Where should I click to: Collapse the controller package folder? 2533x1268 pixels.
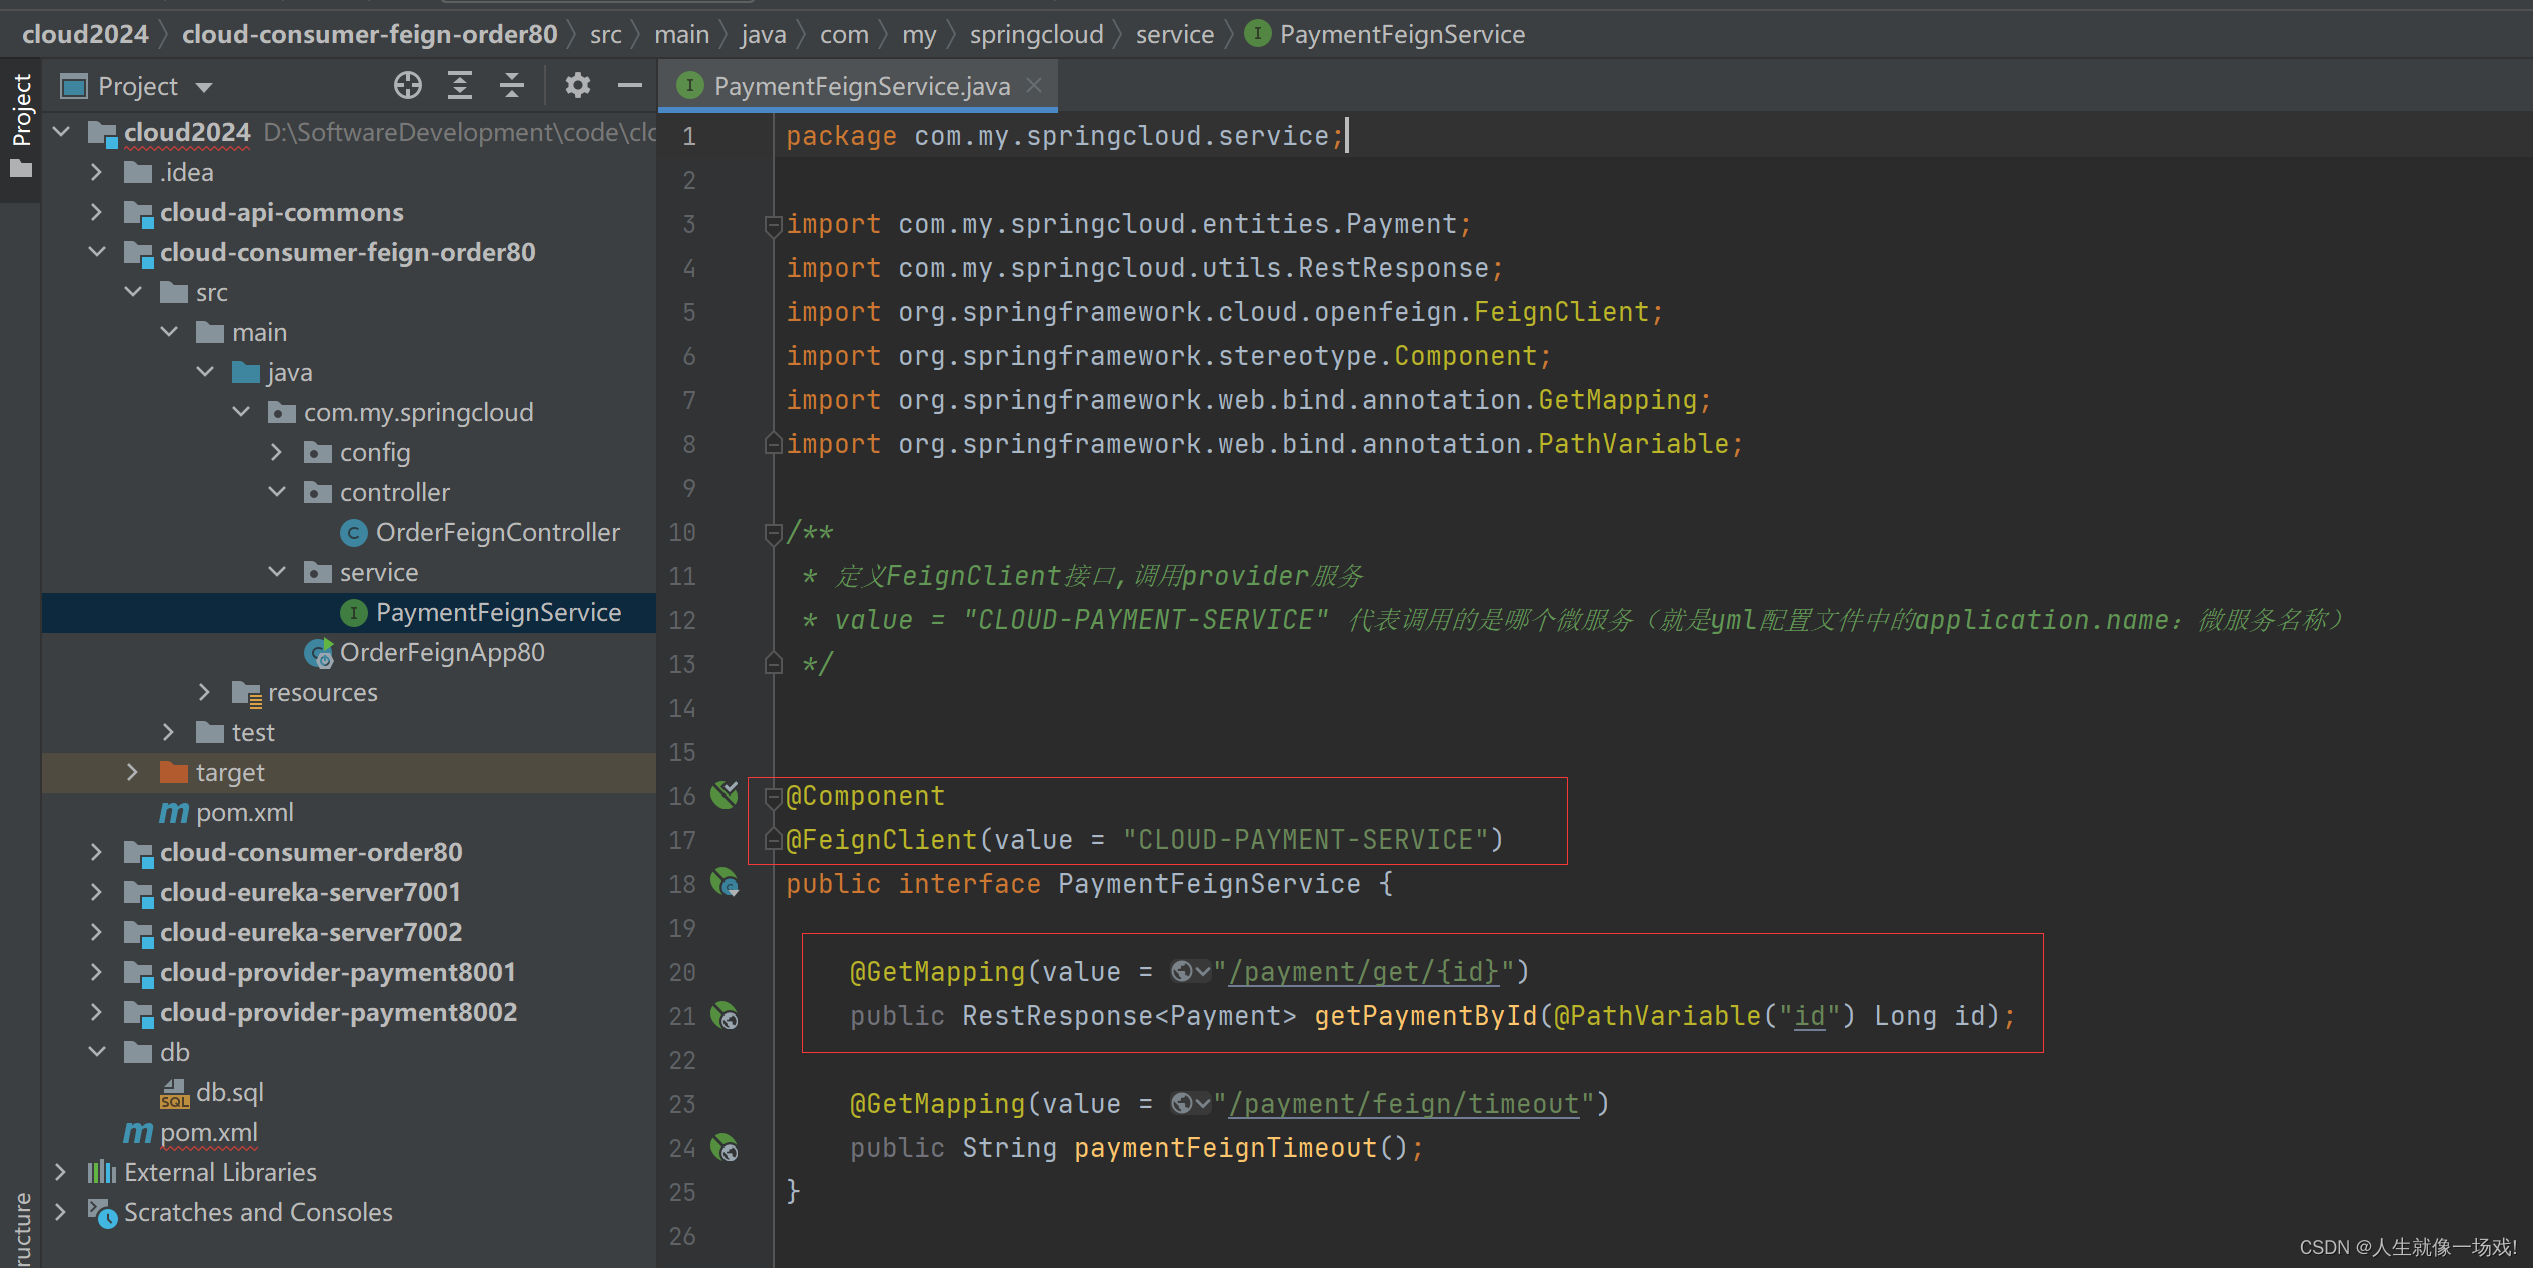[x=277, y=492]
